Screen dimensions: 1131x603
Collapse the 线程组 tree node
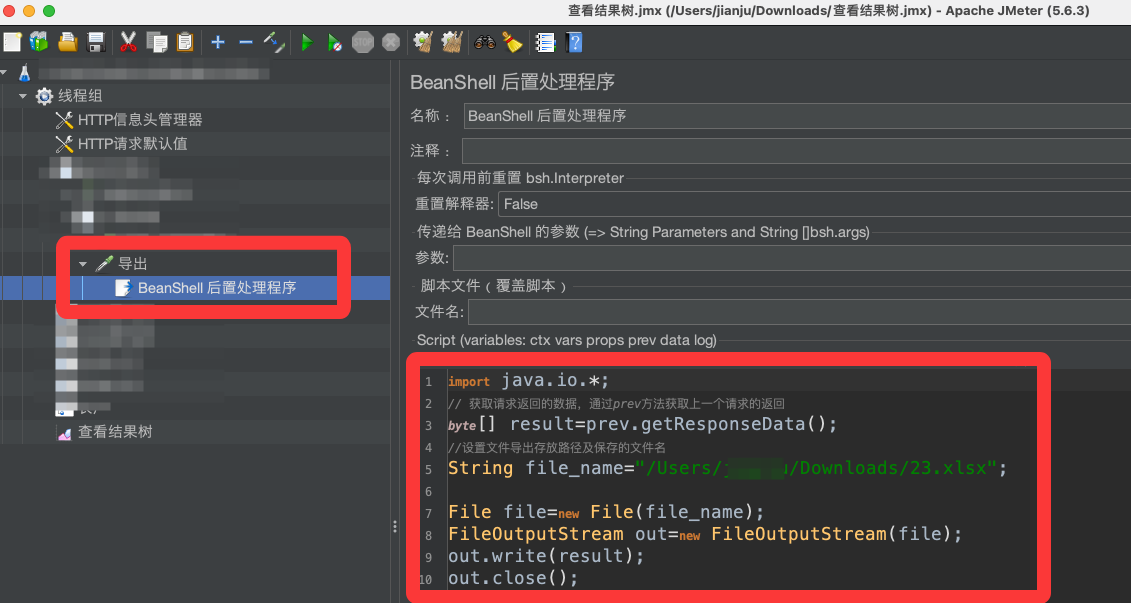tap(23, 96)
